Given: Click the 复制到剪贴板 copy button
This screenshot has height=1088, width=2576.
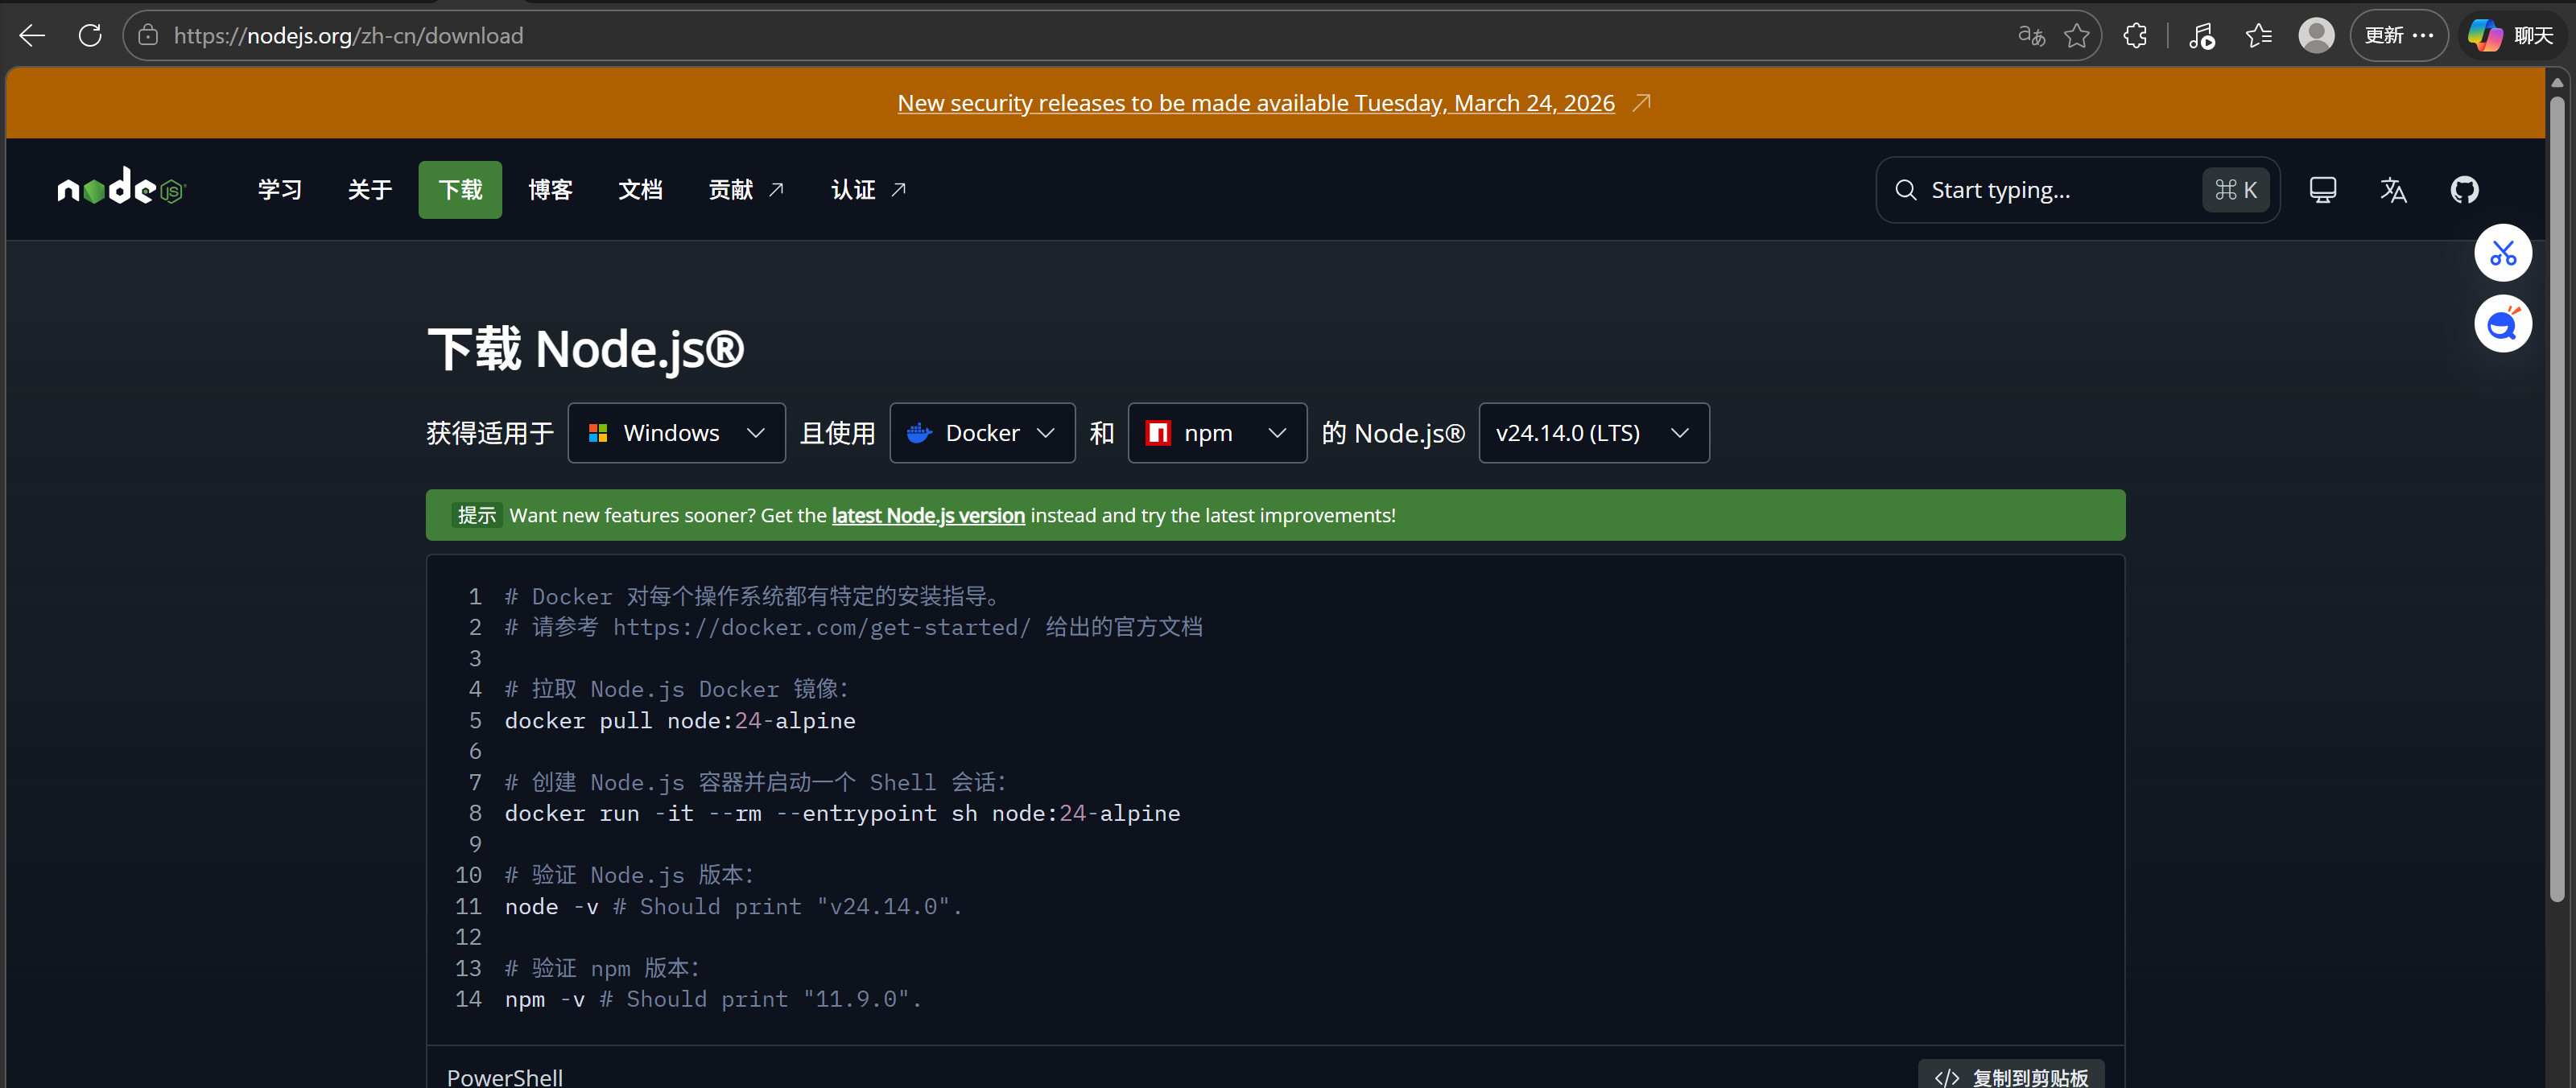Looking at the screenshot, I should click(2011, 1077).
